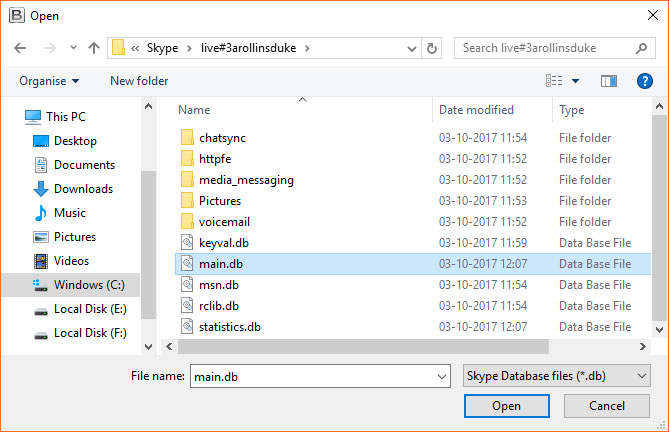669x432 pixels.
Task: Sort files by Date modified column
Action: click(x=476, y=110)
